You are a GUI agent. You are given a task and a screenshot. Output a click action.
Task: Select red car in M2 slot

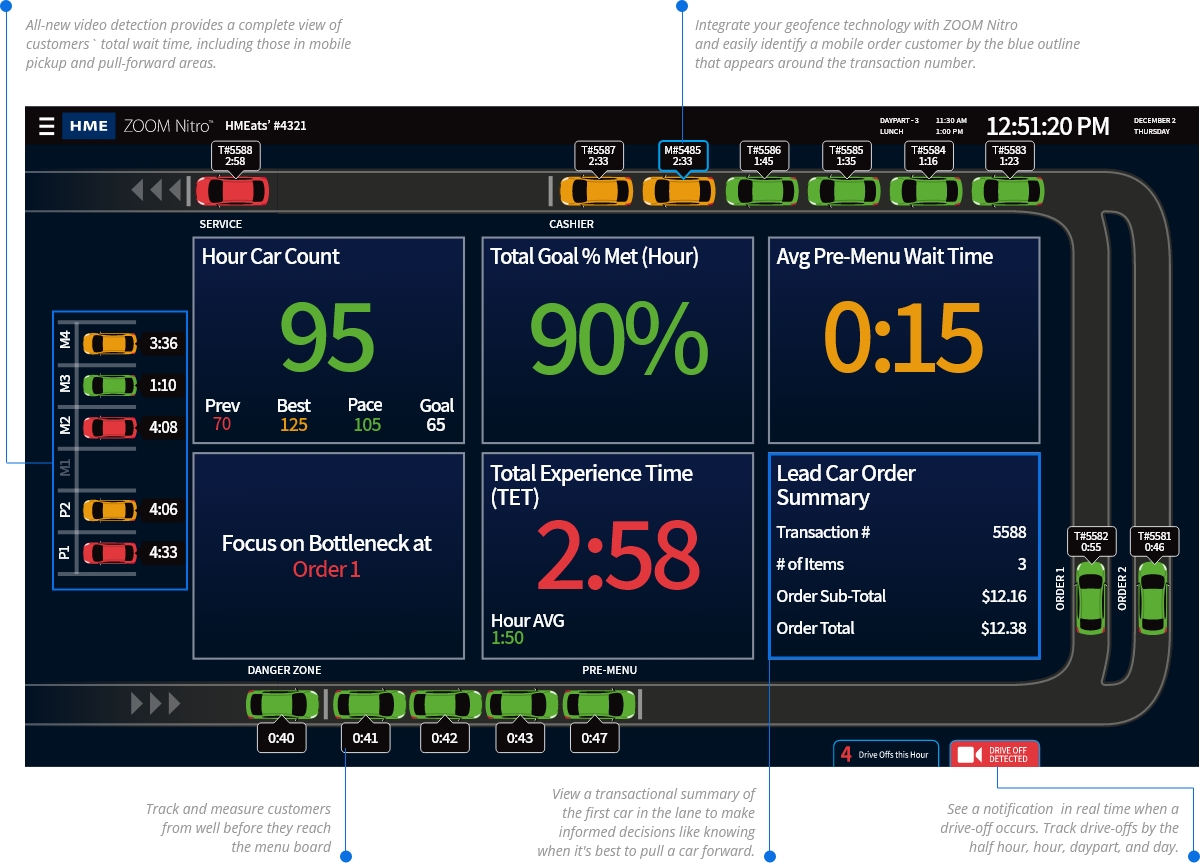(x=110, y=427)
